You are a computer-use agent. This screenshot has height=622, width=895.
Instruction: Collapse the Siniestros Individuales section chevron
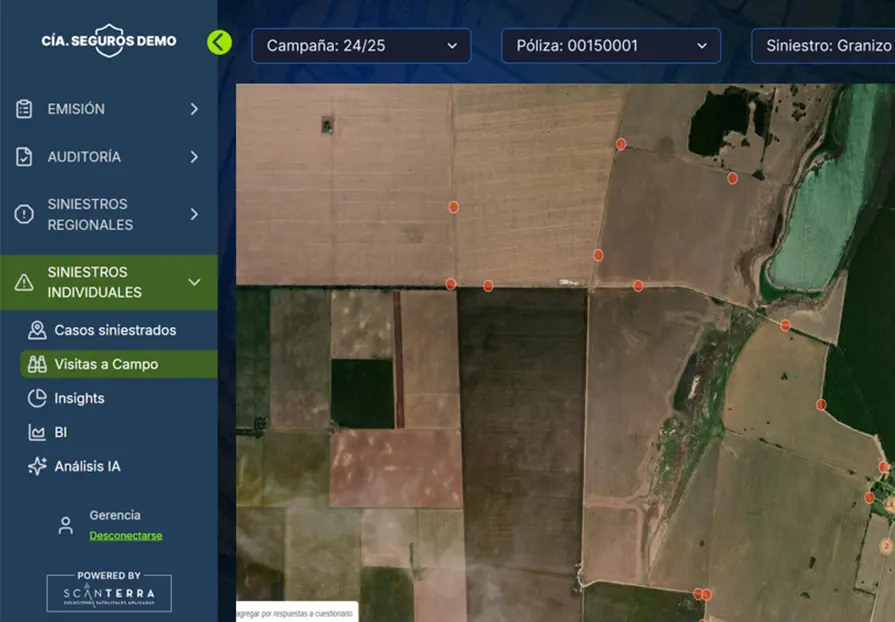(x=194, y=282)
